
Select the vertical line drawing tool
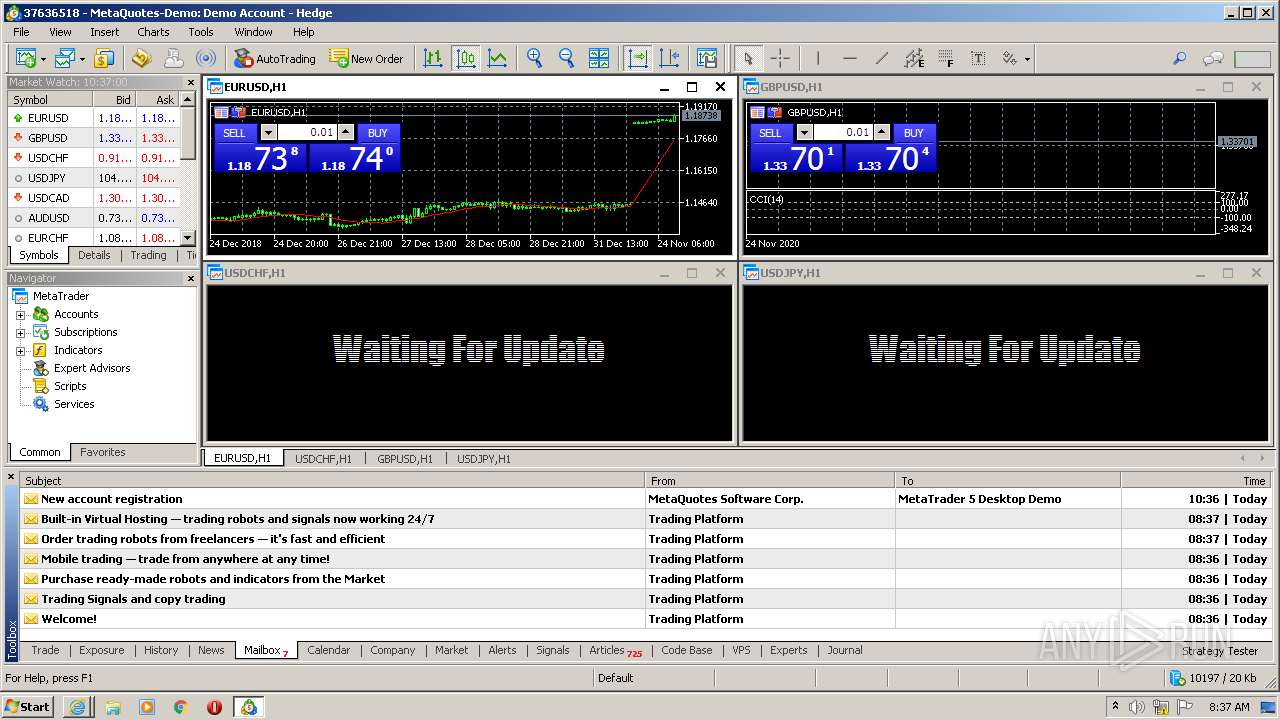click(x=817, y=58)
